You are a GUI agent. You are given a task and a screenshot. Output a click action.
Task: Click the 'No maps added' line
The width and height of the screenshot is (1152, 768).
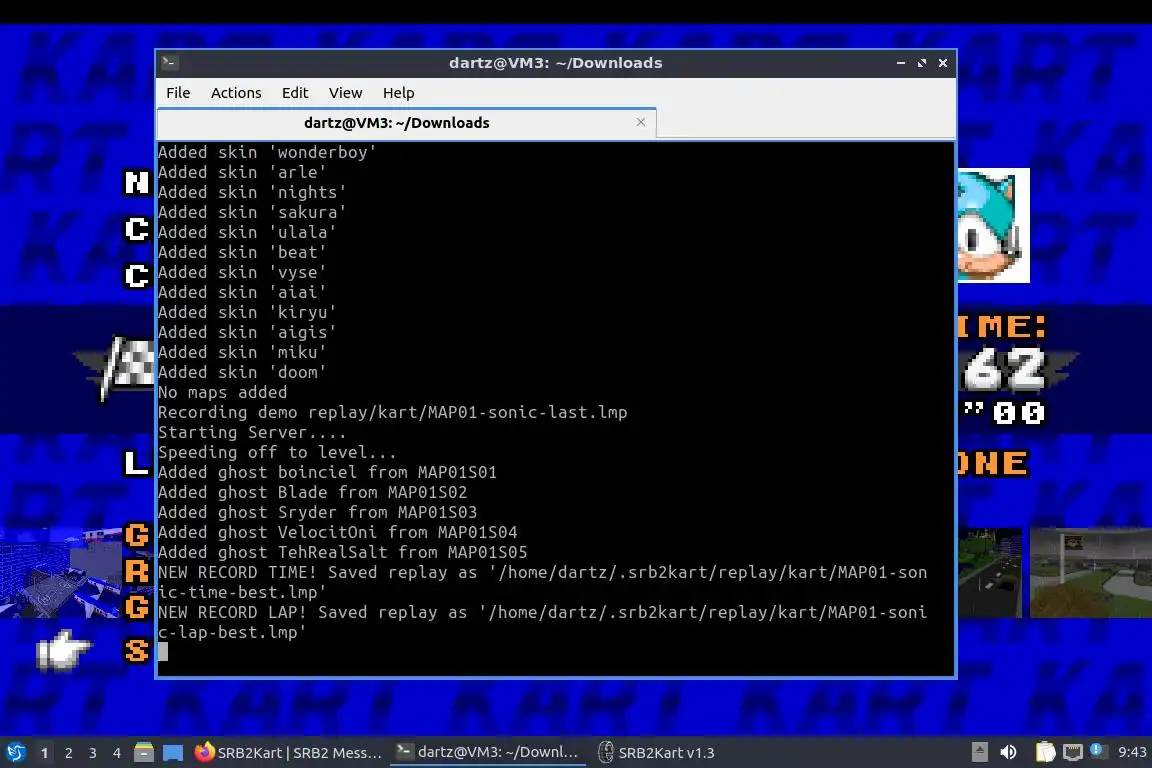pos(223,392)
